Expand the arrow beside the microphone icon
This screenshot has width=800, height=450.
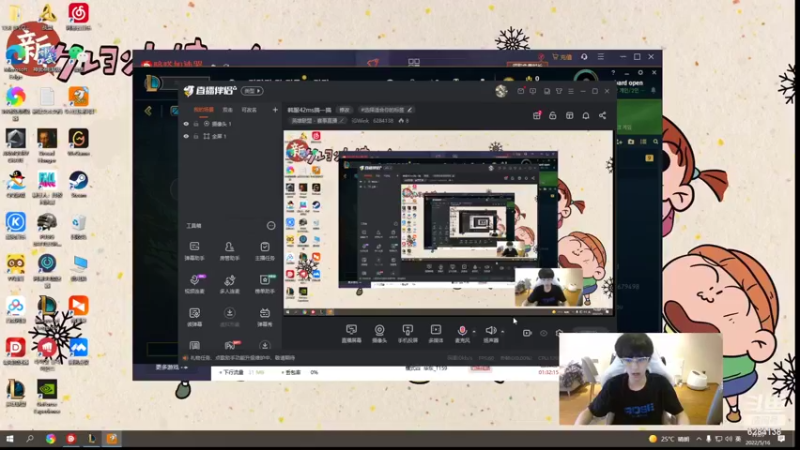[473, 332]
